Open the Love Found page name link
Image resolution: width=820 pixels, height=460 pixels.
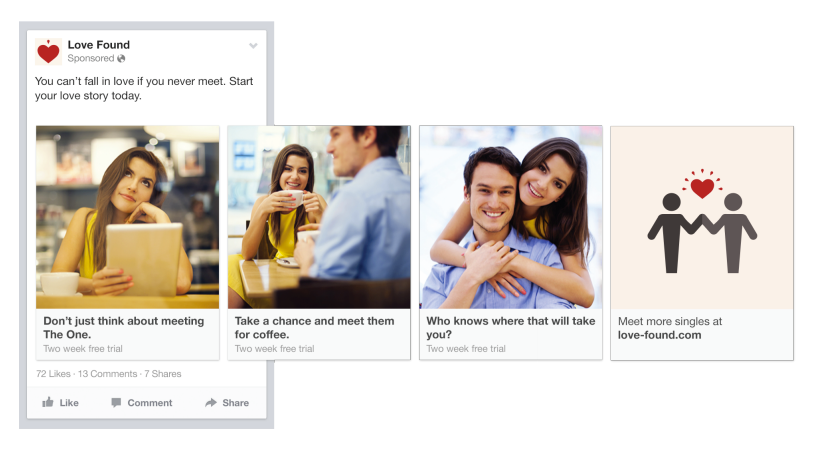(x=98, y=45)
